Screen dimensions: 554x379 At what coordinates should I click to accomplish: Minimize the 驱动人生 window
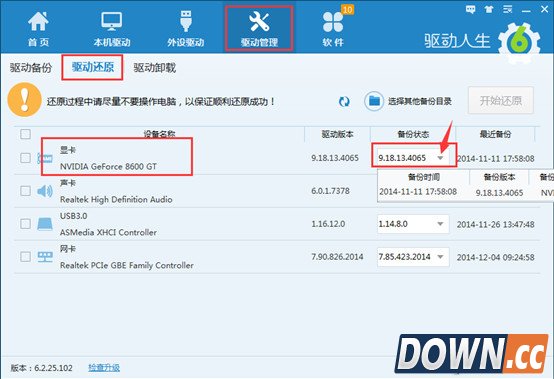point(526,10)
